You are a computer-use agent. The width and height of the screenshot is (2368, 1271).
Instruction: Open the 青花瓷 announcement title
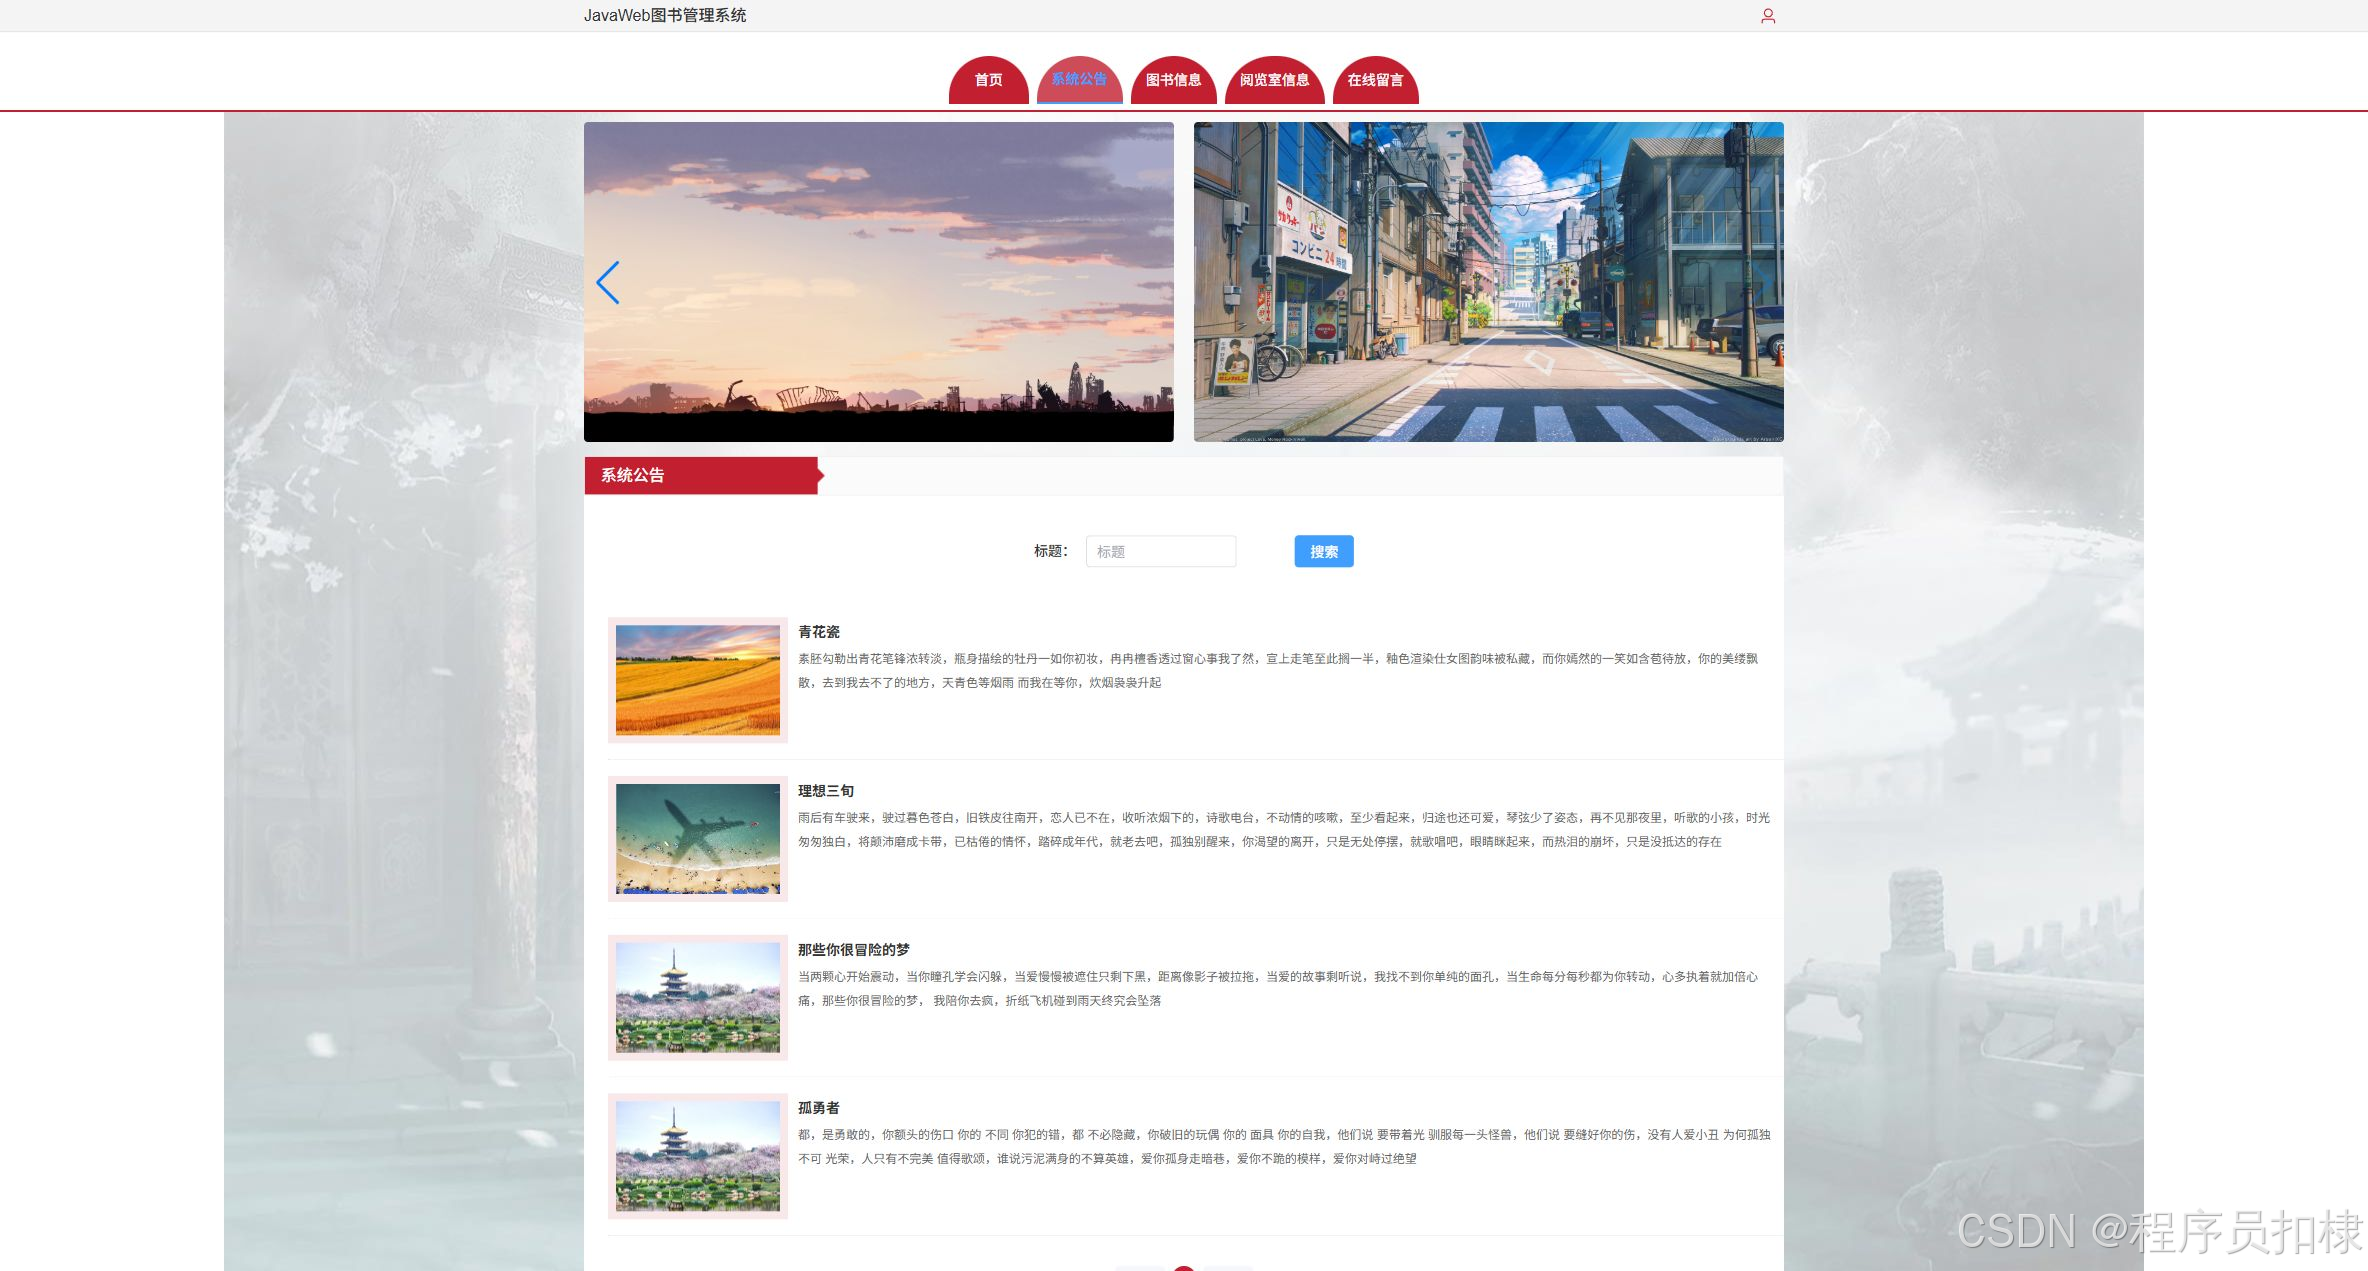tap(819, 632)
